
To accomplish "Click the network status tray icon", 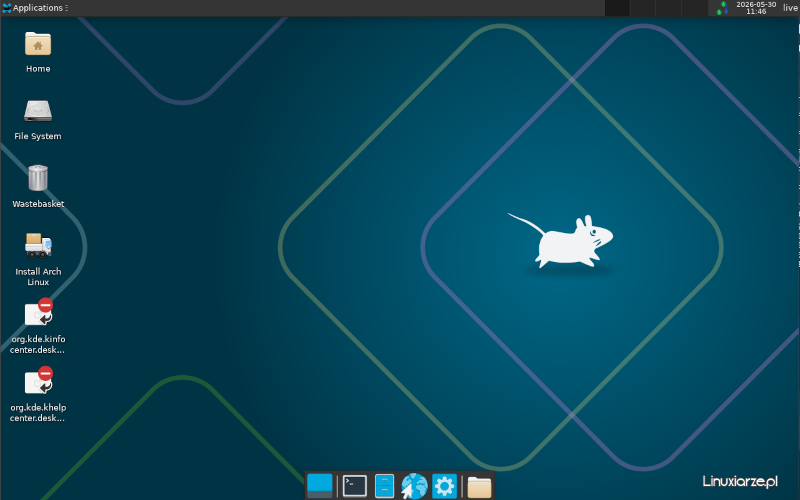I will [x=722, y=8].
